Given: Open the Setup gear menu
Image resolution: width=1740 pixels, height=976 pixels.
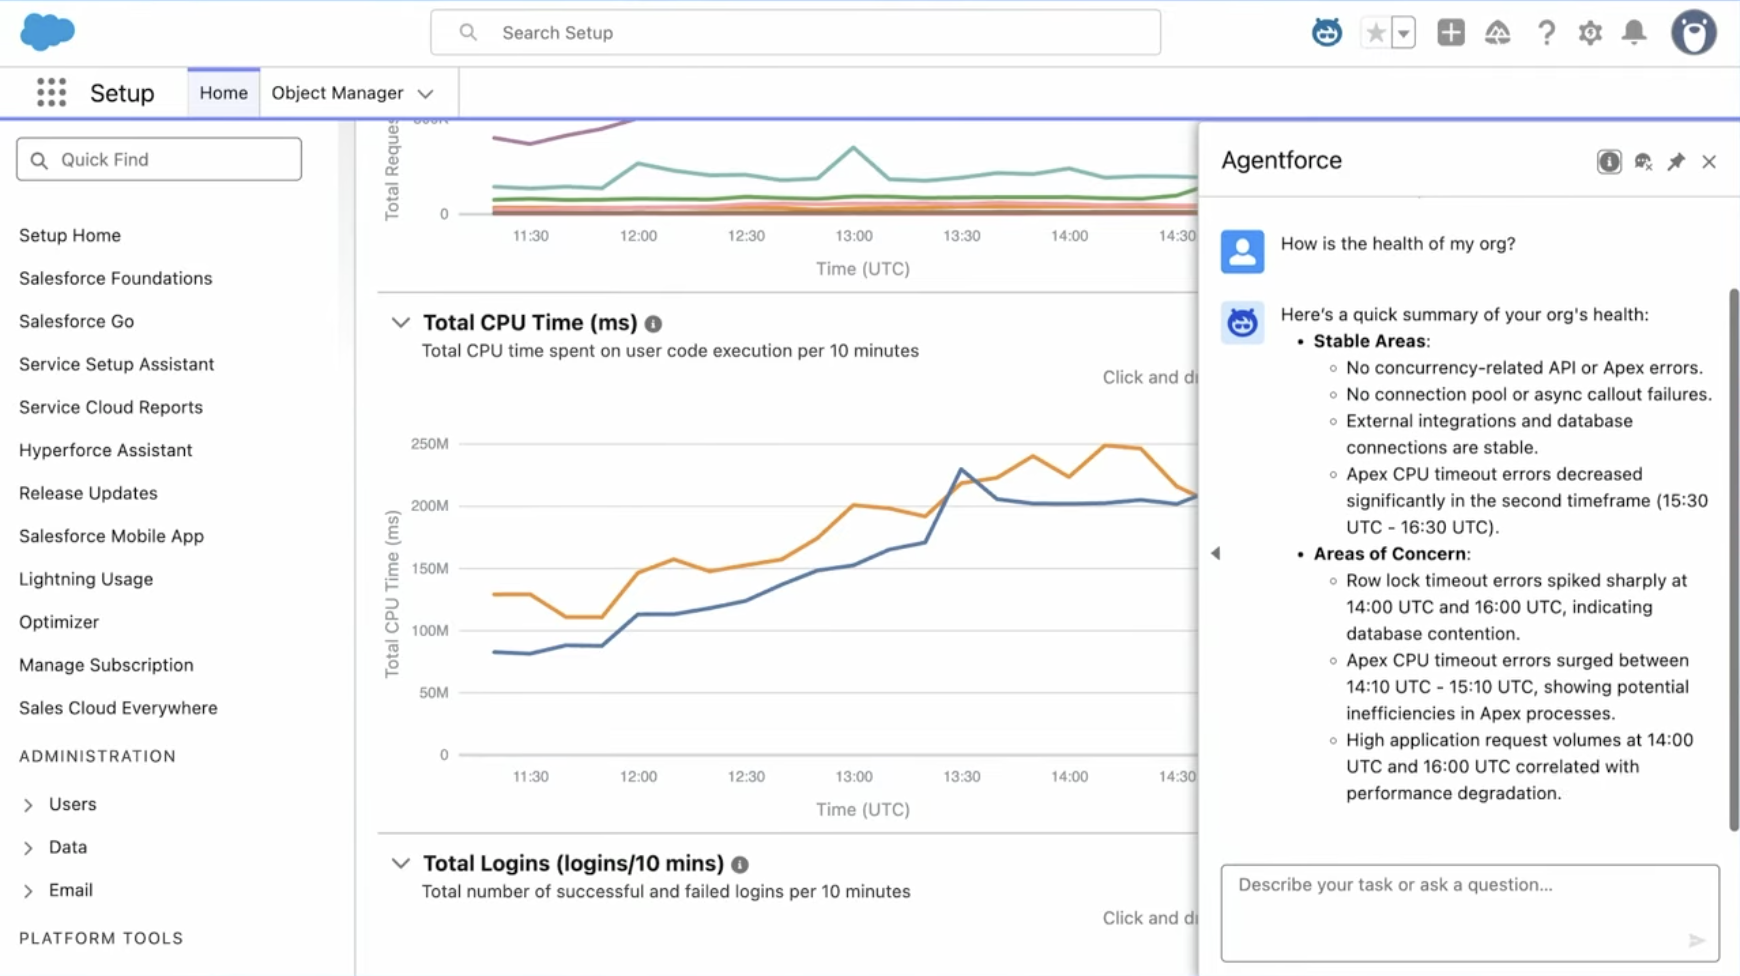Looking at the screenshot, I should pos(1590,33).
